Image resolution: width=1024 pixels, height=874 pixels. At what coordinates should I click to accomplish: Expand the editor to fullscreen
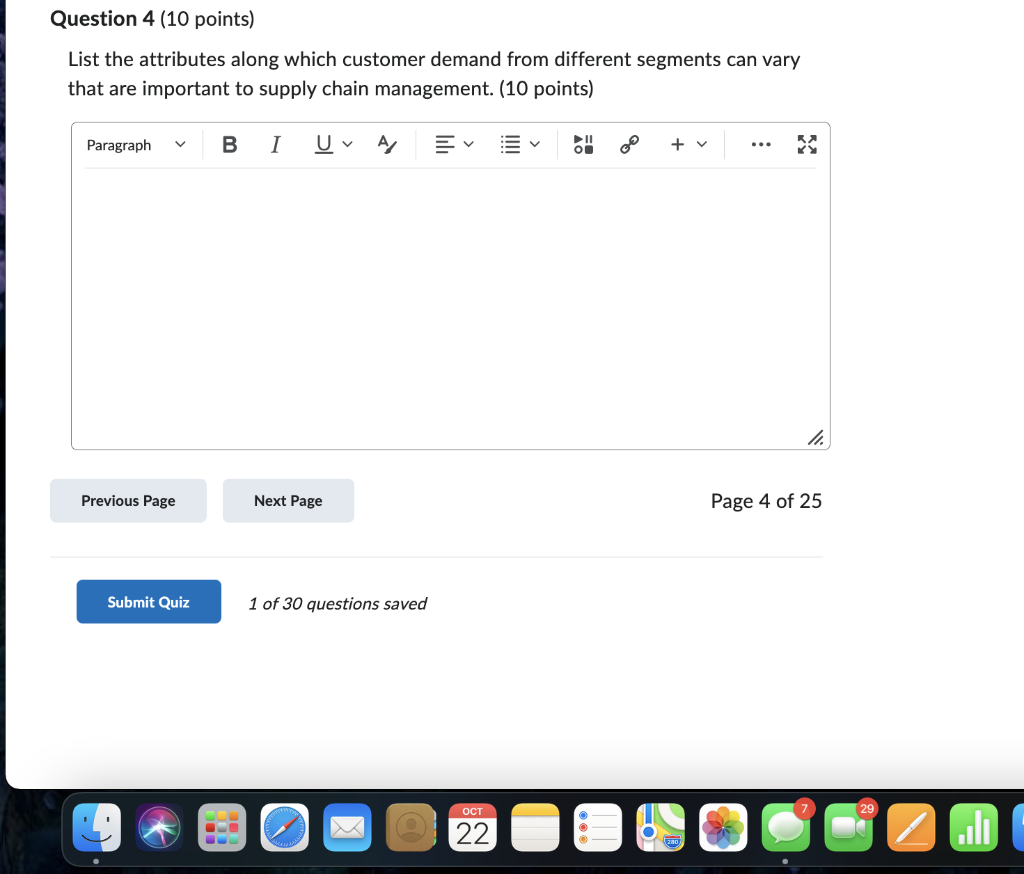(x=807, y=144)
